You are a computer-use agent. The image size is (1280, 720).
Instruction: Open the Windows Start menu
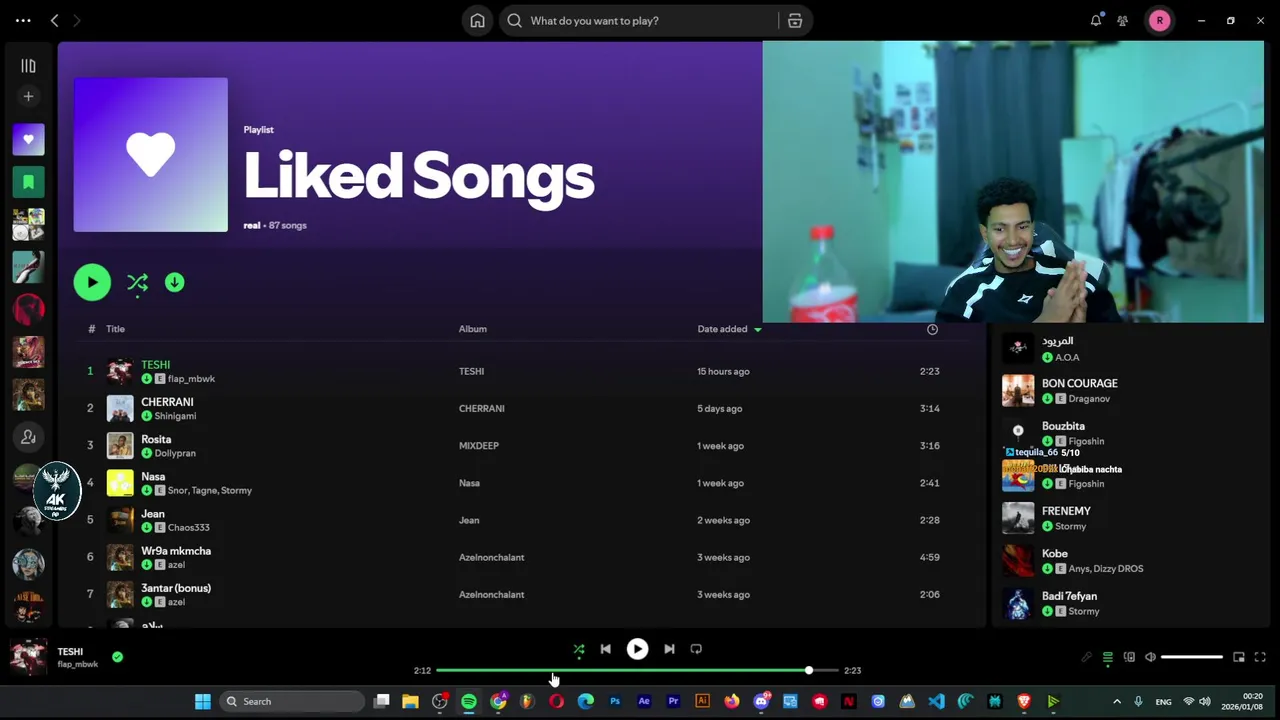203,701
